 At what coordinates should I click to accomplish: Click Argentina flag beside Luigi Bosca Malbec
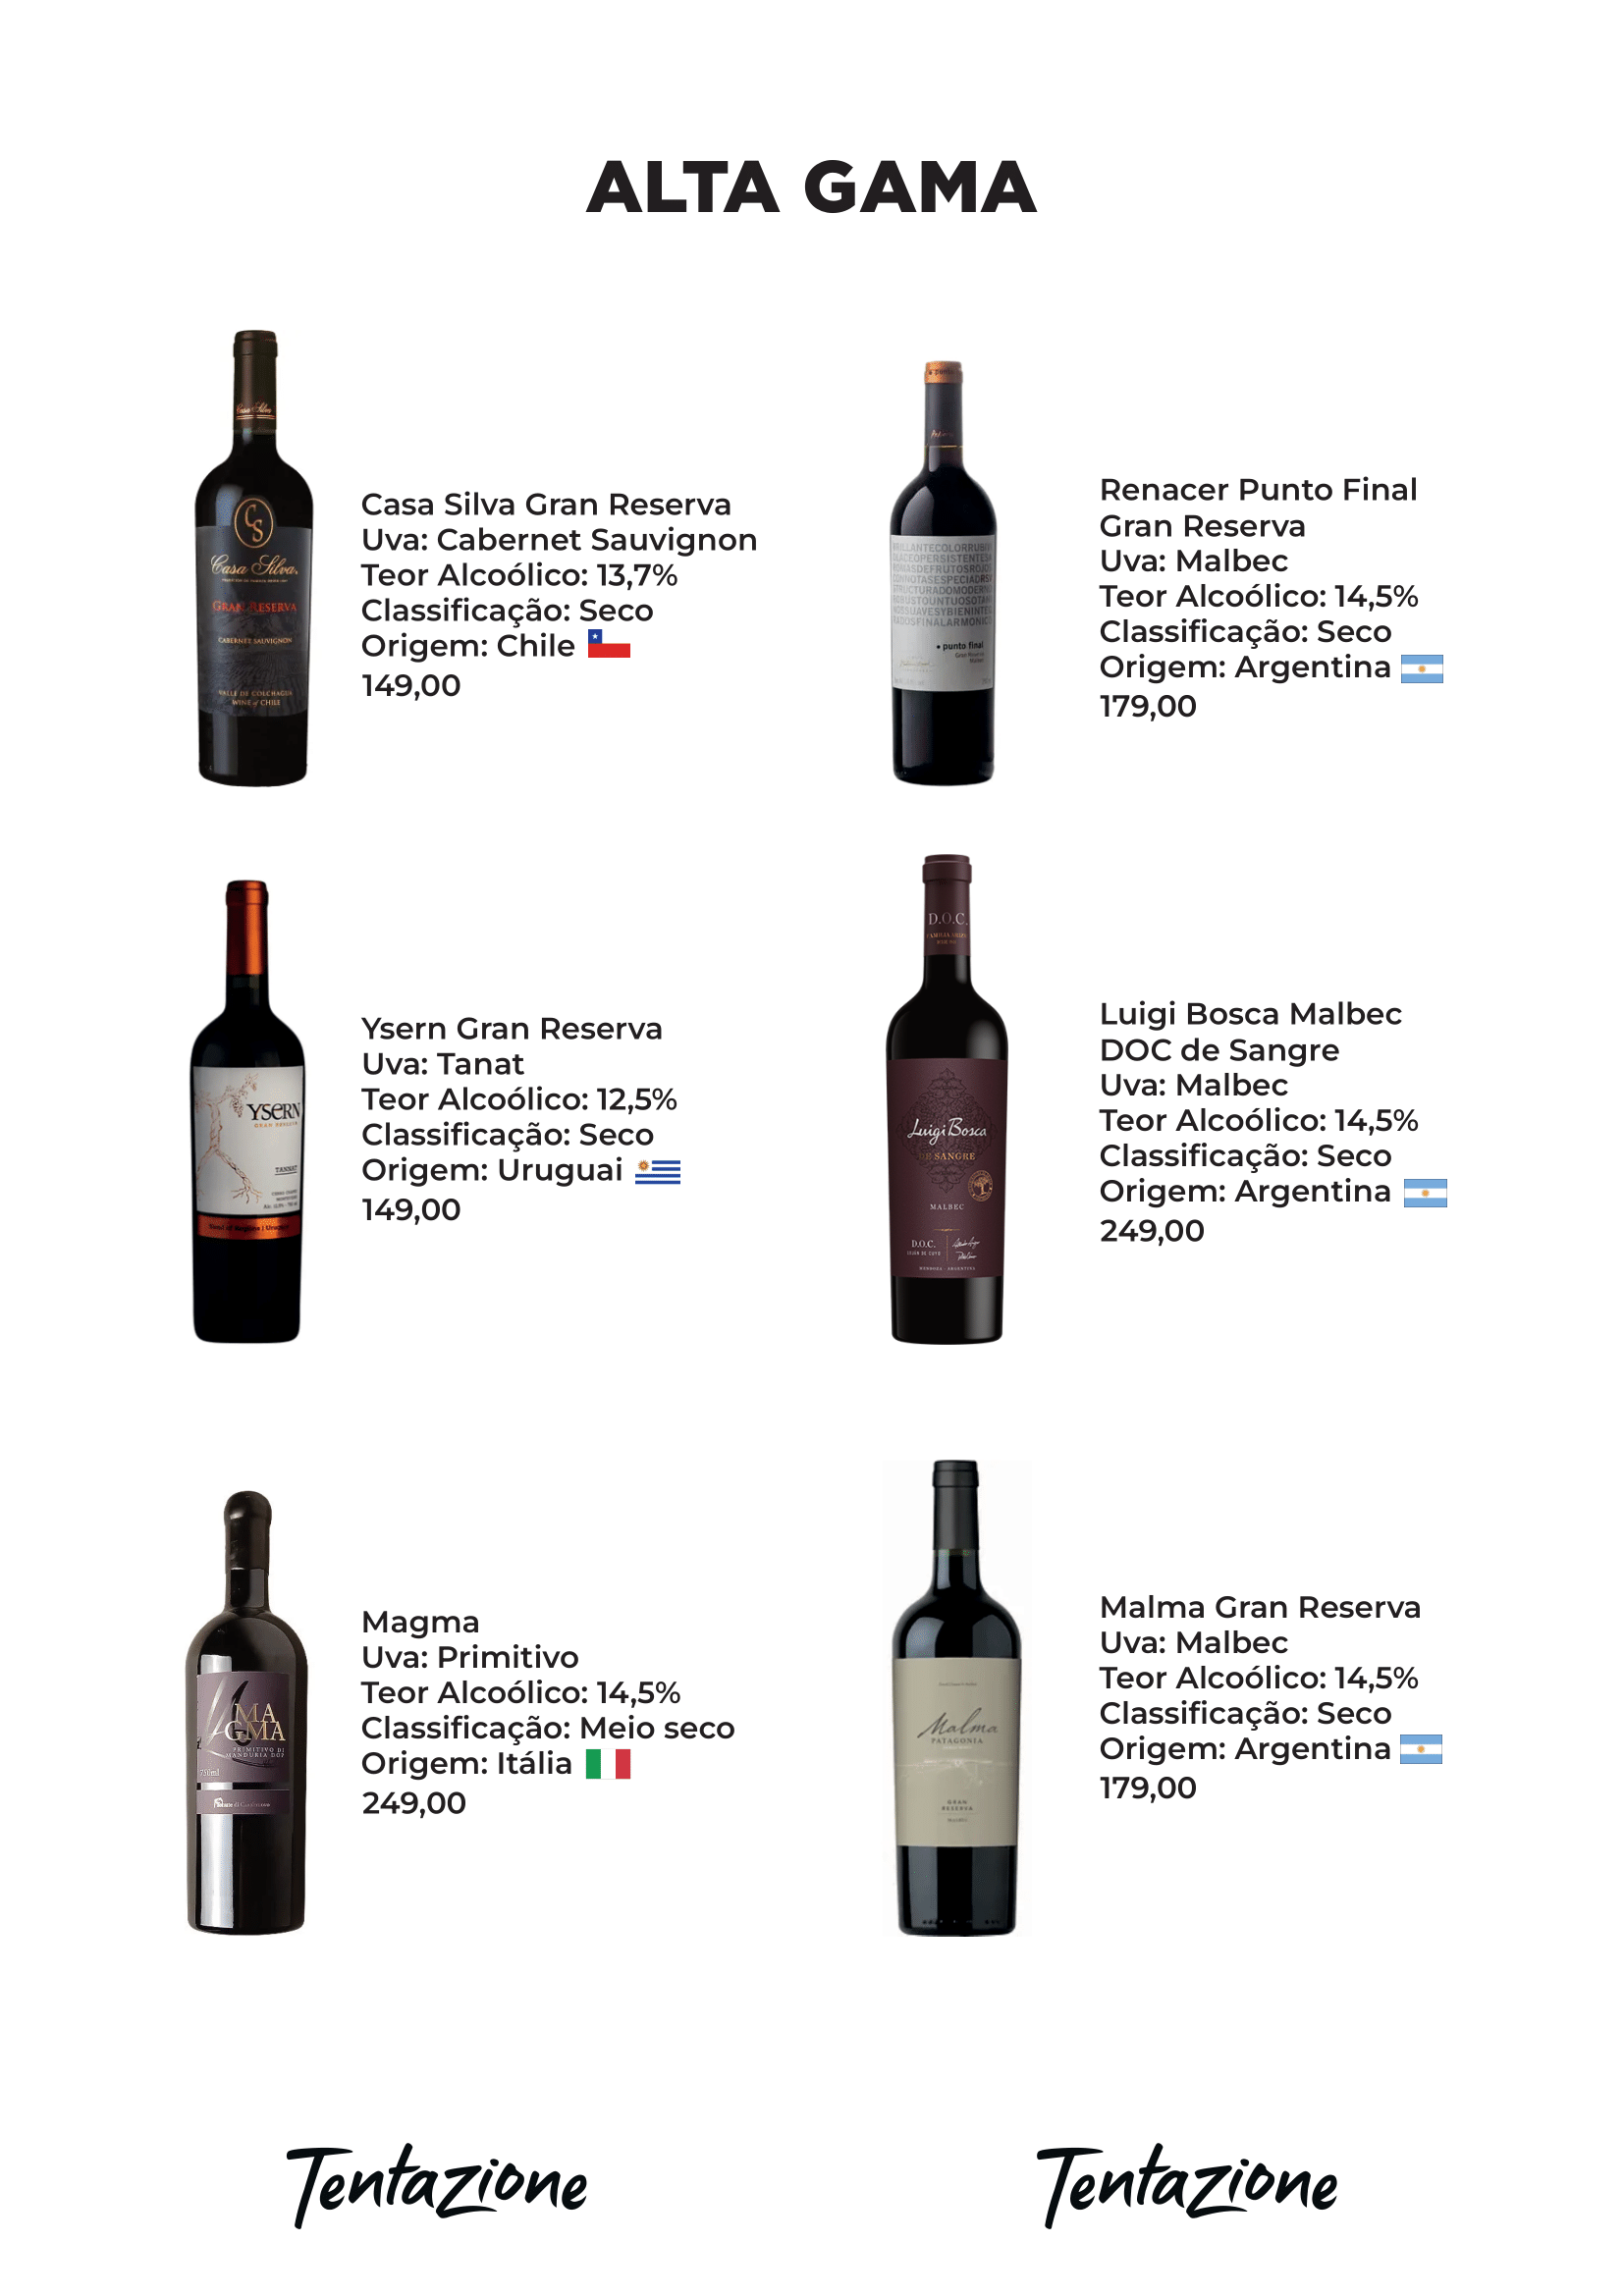(x=1424, y=1192)
